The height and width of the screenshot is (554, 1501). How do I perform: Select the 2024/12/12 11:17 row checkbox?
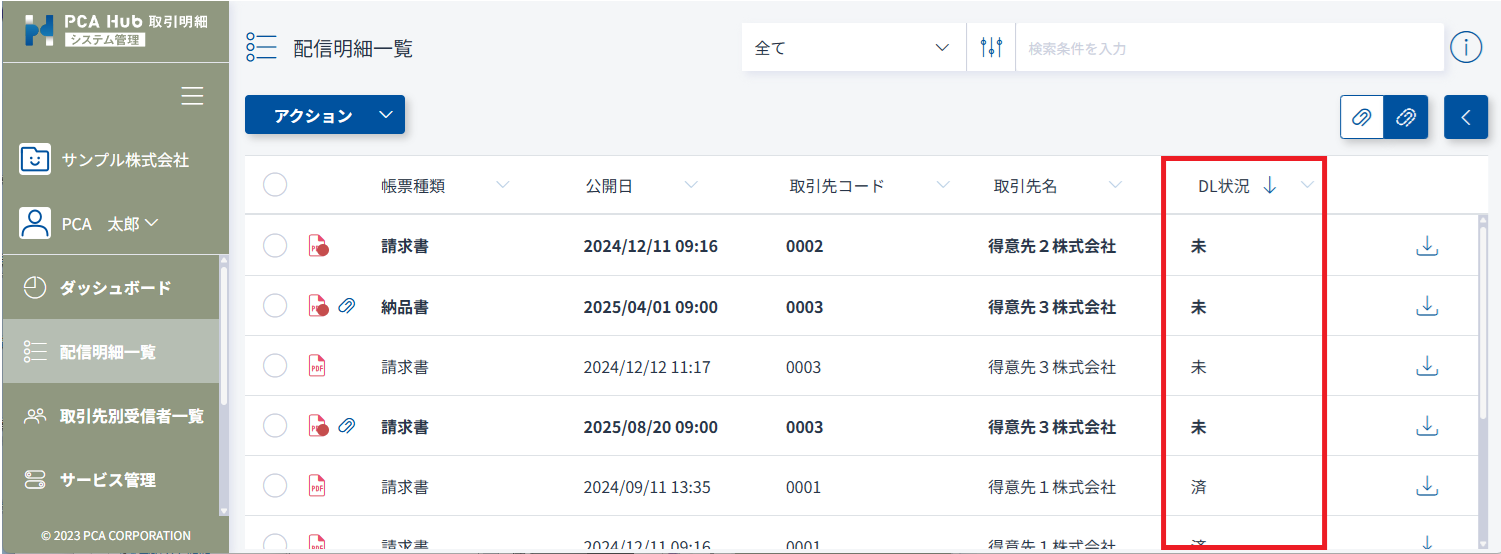coord(275,366)
